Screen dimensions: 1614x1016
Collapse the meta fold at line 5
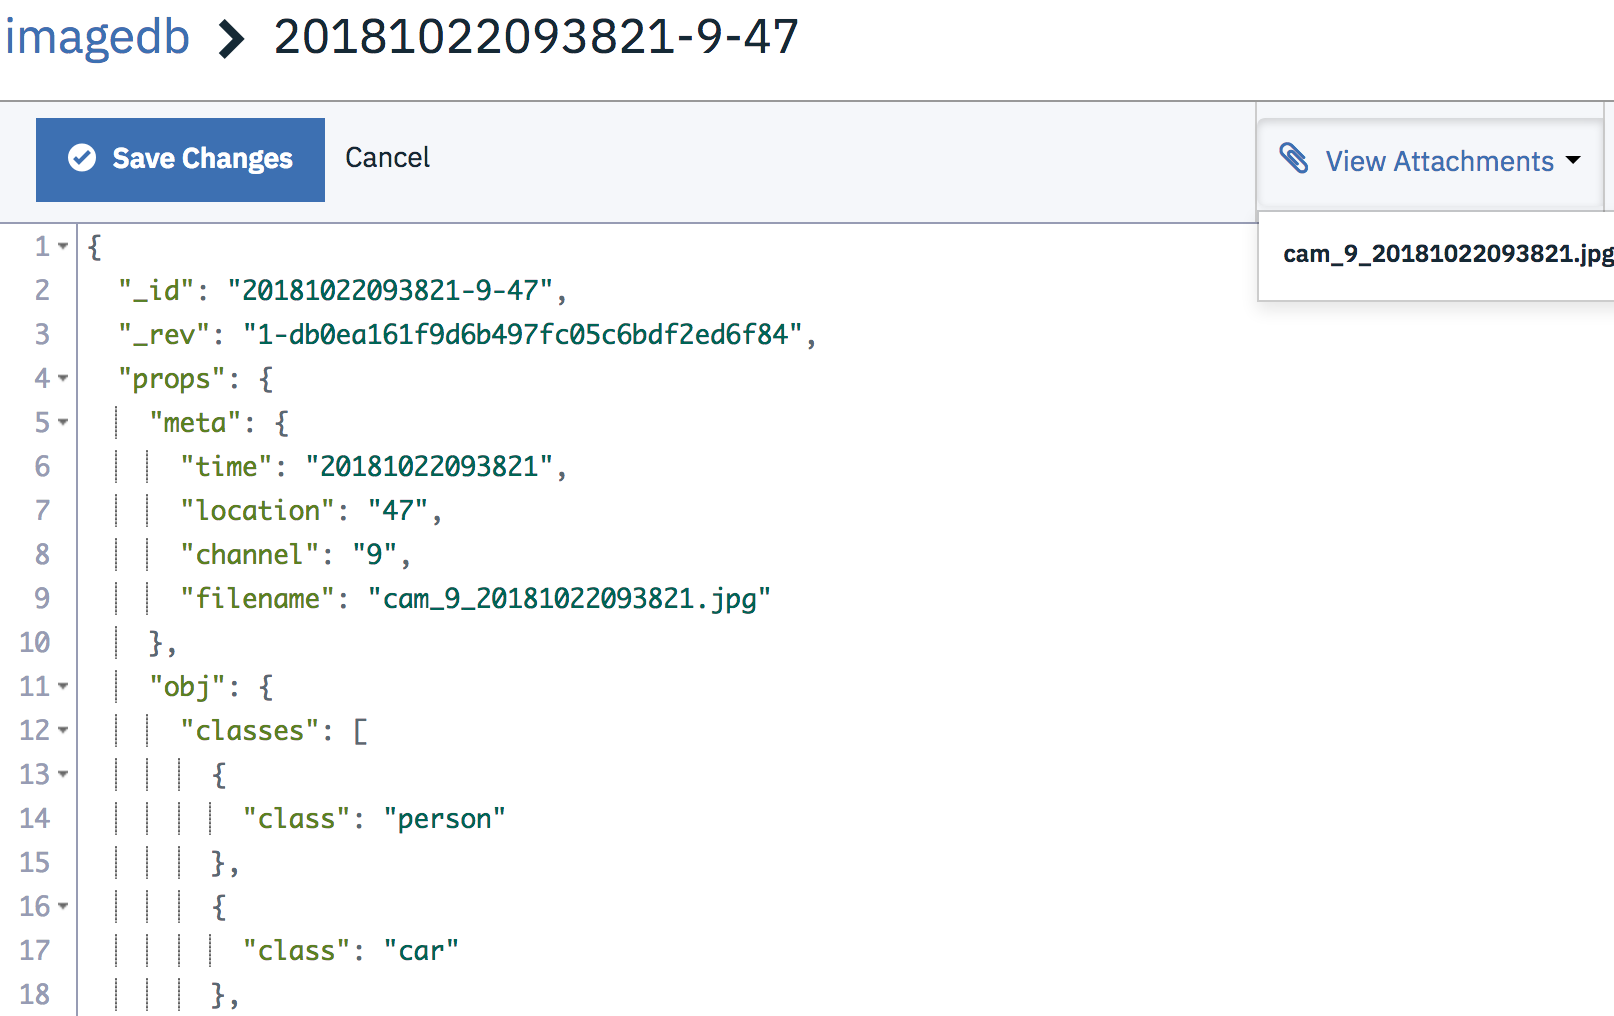(63, 422)
